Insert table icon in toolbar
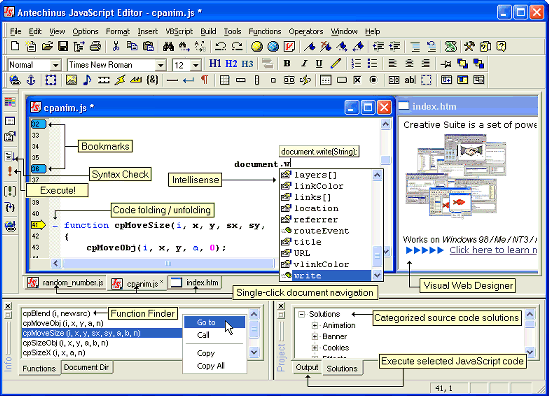Screen dimensions: 549x396 click(224, 80)
